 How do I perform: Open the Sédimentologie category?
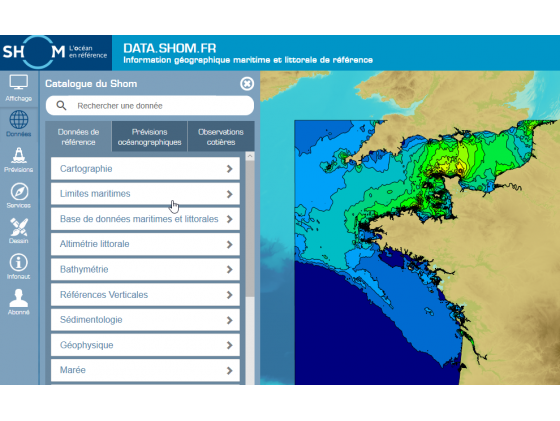pyautogui.click(x=145, y=320)
